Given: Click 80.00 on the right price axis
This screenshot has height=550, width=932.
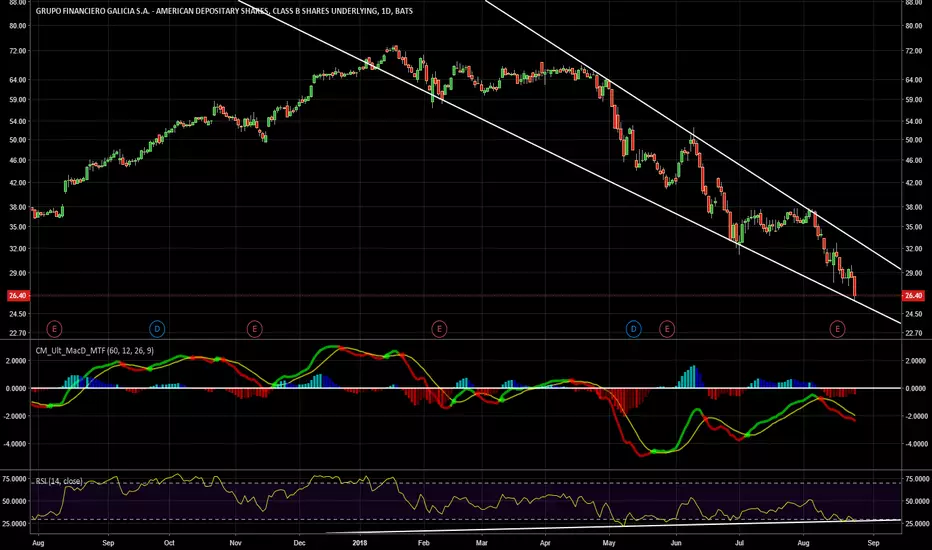Looking at the screenshot, I should [914, 26].
